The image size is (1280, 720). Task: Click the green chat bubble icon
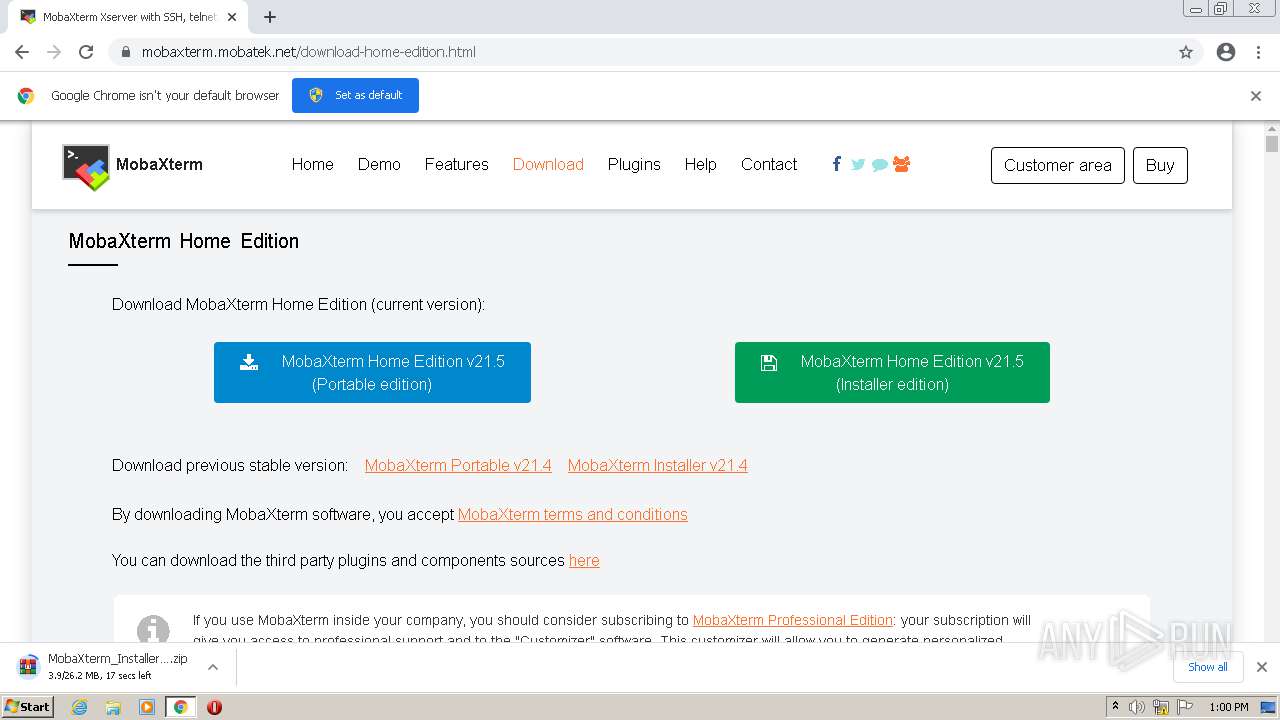coord(880,165)
